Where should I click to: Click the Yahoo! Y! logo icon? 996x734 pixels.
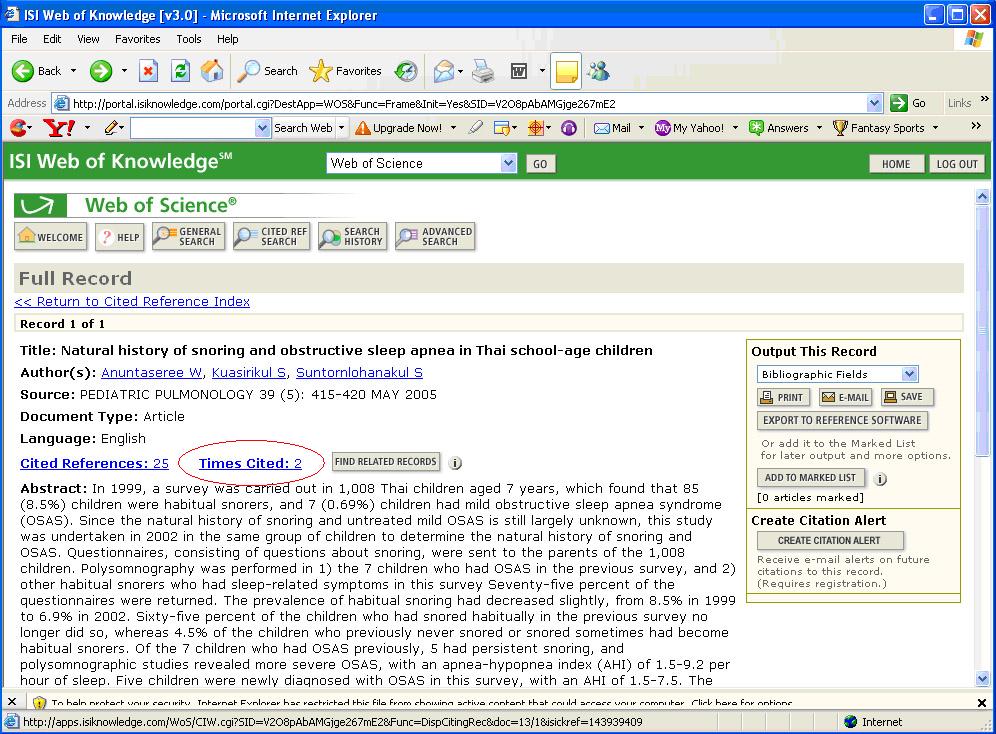59,128
